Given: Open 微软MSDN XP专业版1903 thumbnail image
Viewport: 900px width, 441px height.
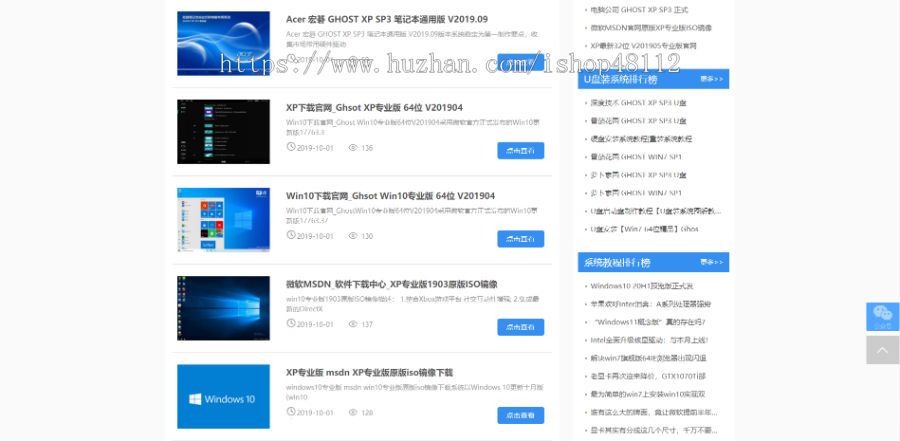Looking at the screenshot, I should tap(223, 308).
